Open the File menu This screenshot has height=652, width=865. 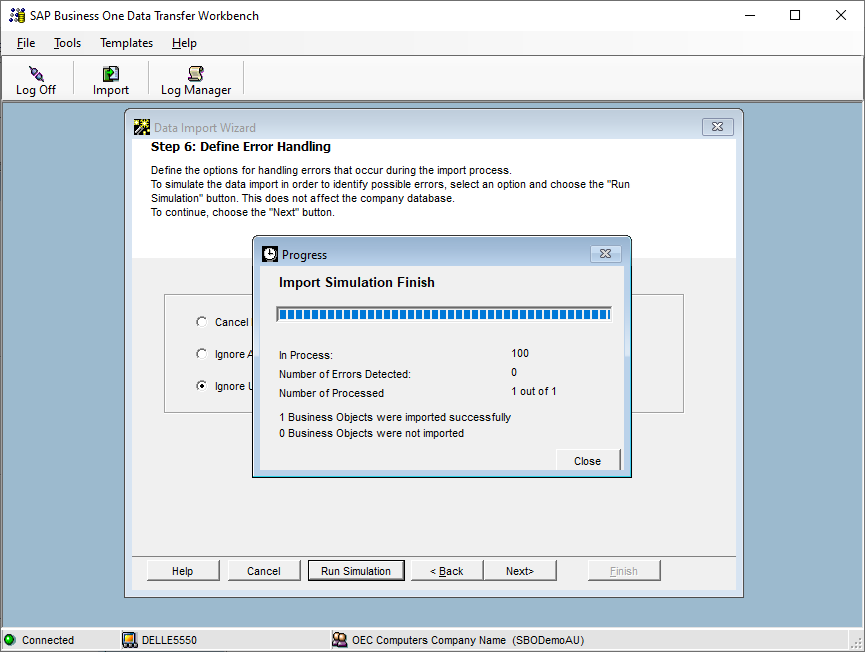(26, 43)
